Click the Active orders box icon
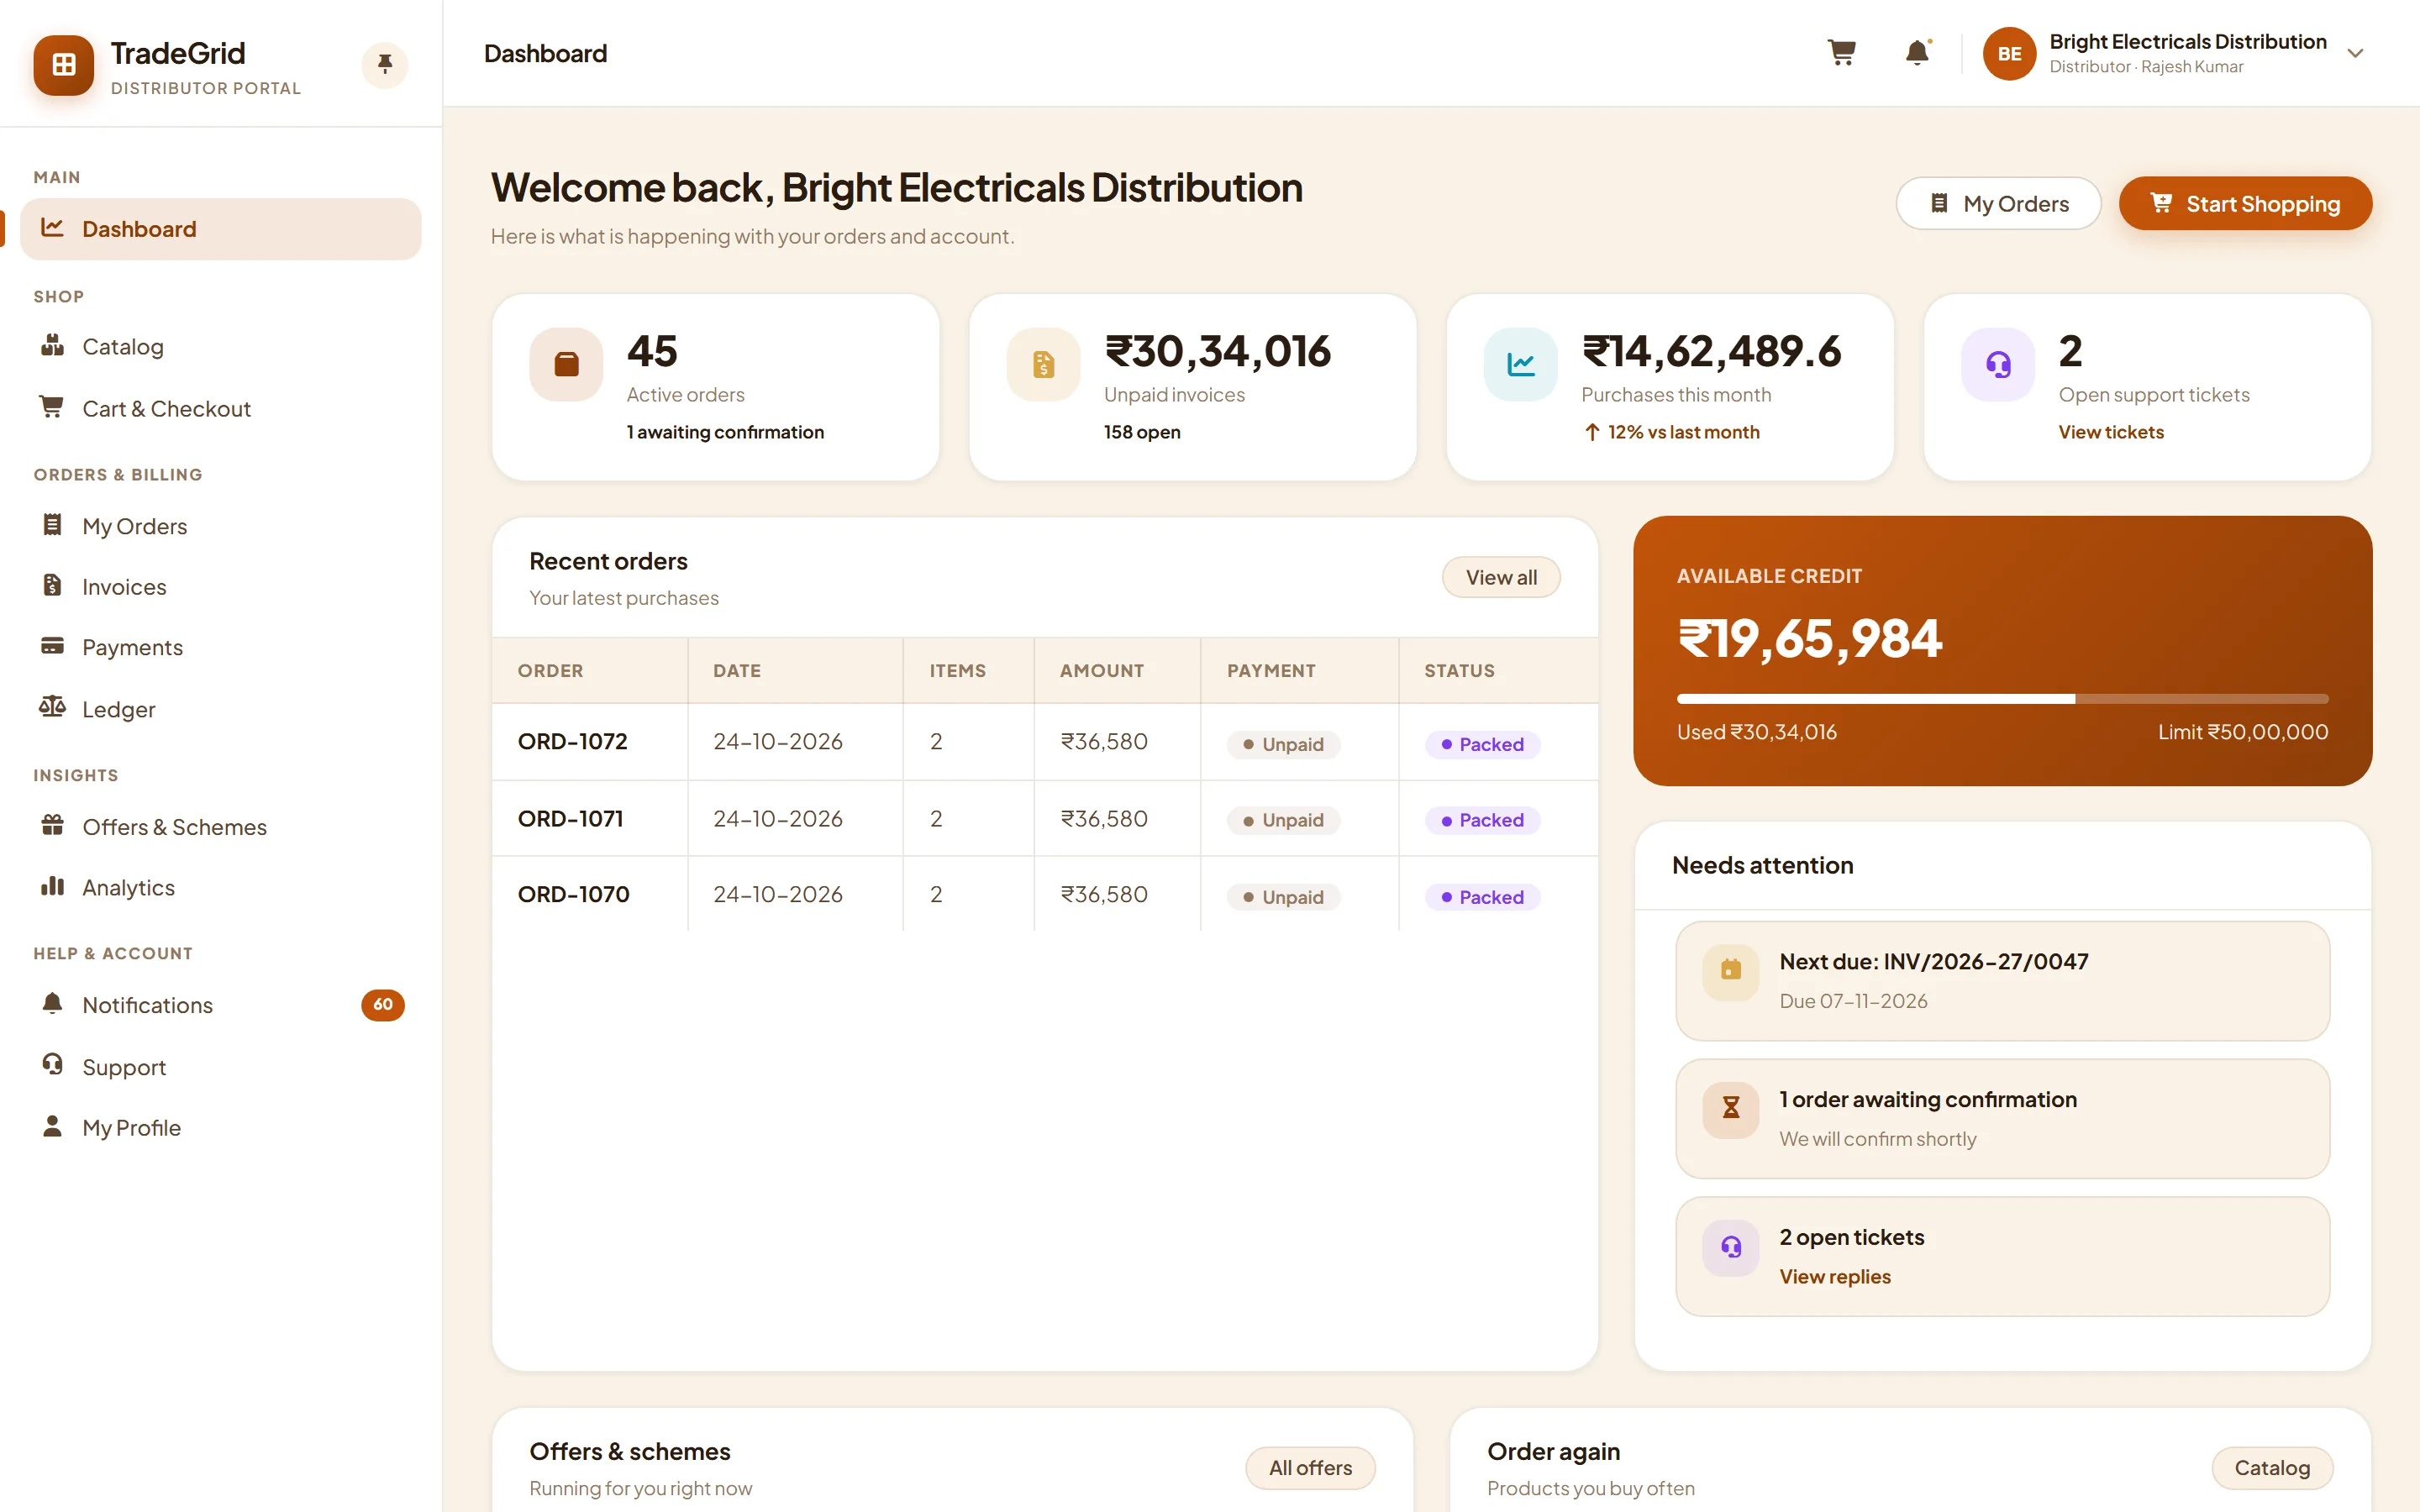 tap(566, 364)
